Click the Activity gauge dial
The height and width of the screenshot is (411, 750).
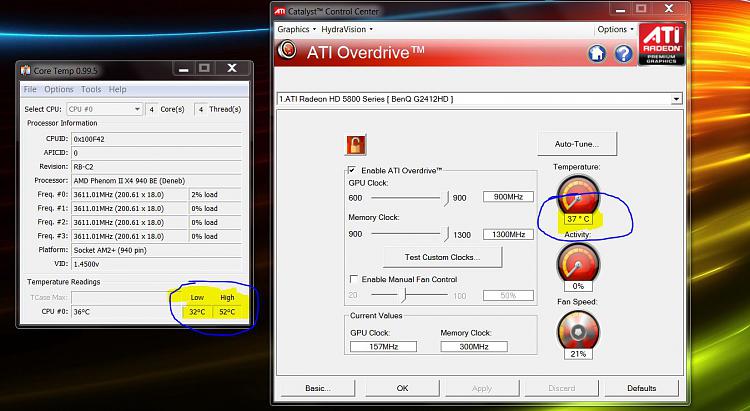pyautogui.click(x=578, y=262)
